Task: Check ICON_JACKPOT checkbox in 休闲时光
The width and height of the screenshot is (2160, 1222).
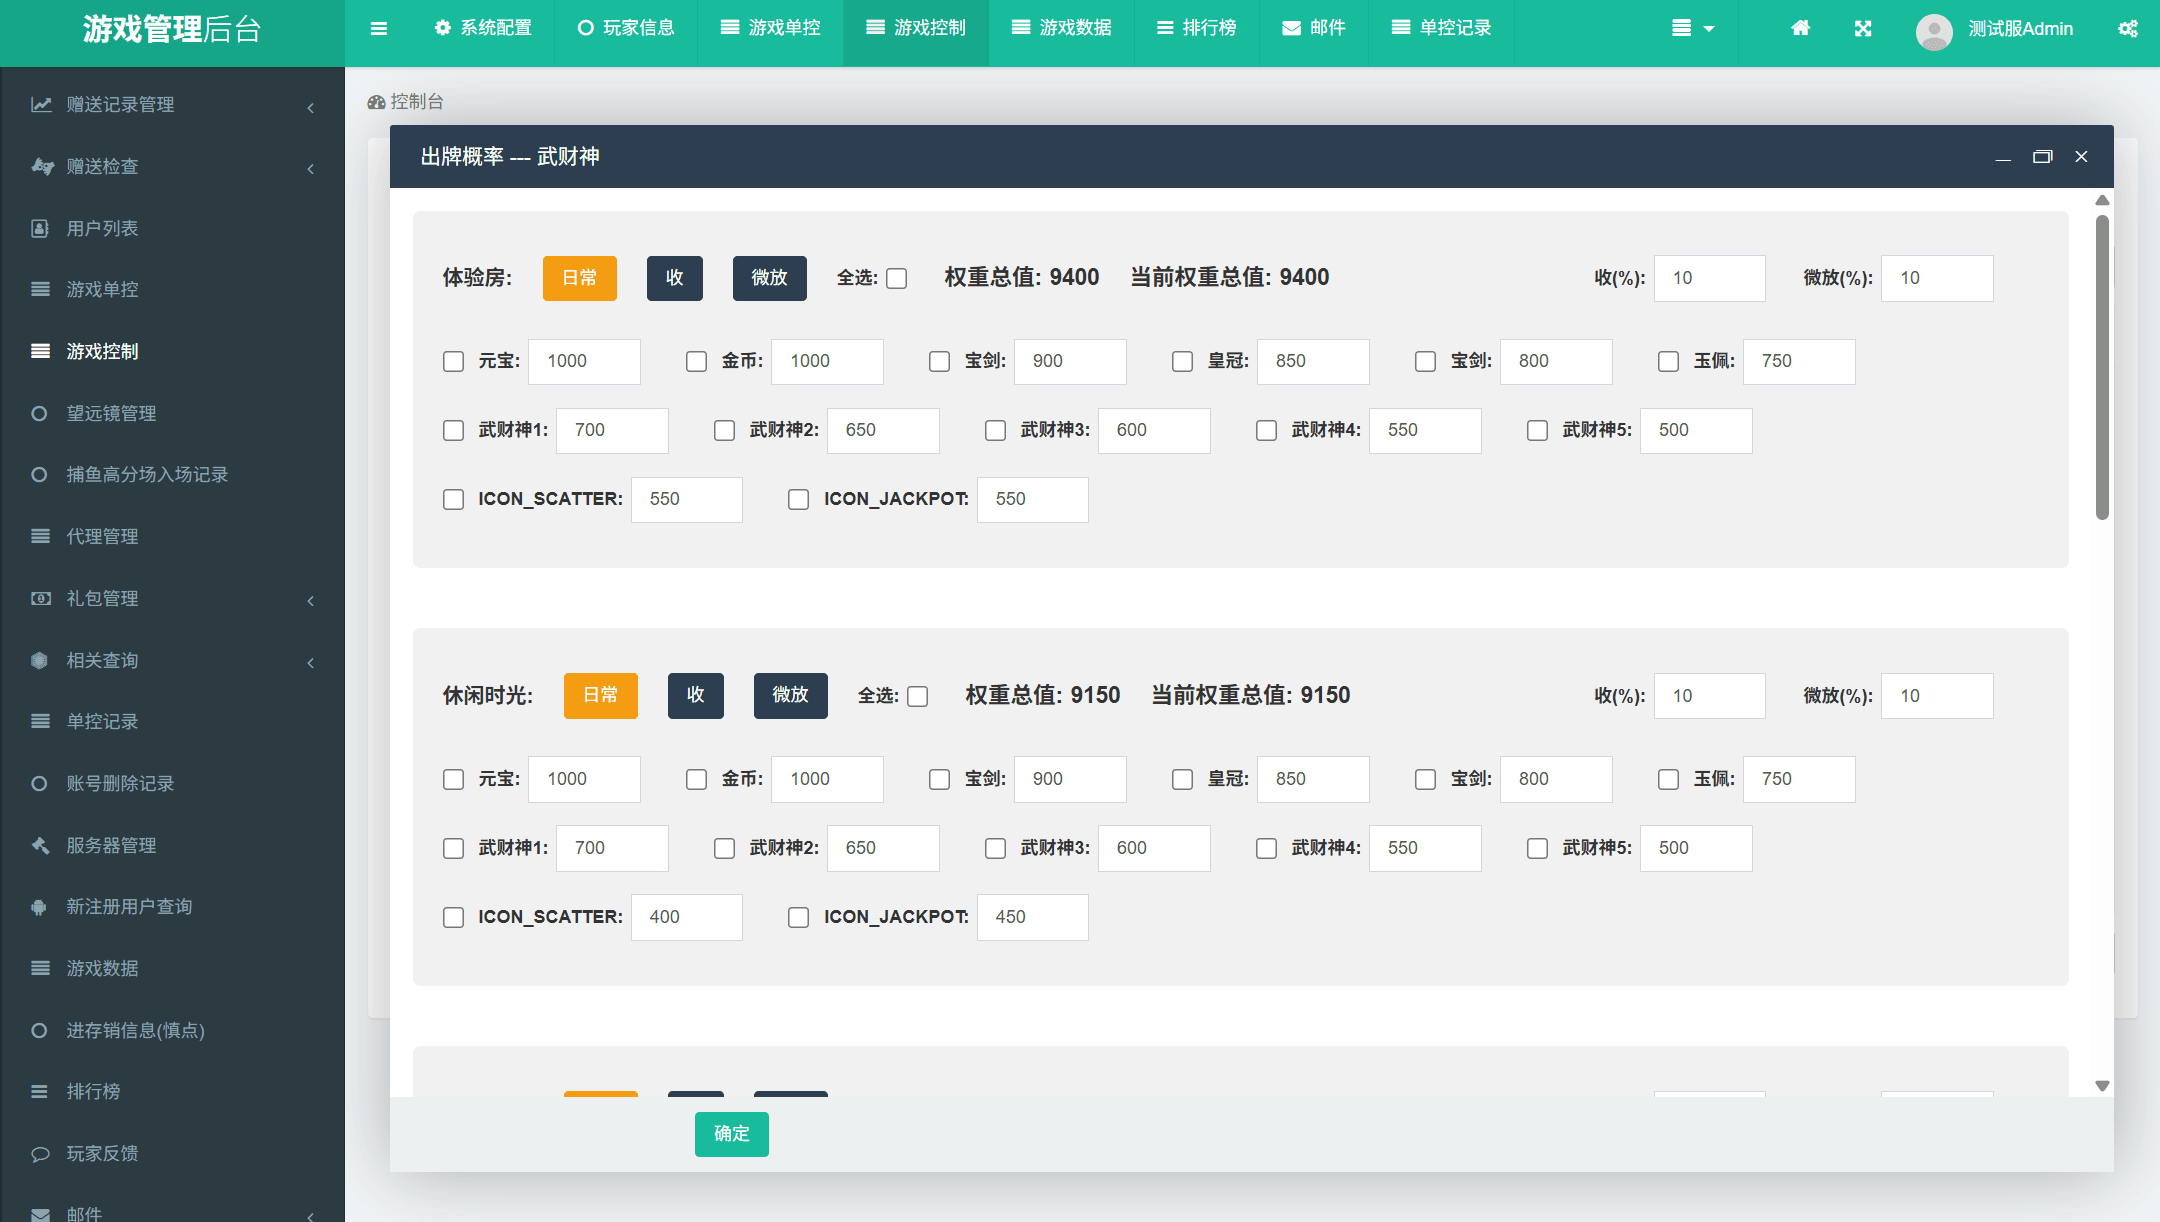Action: coord(799,918)
